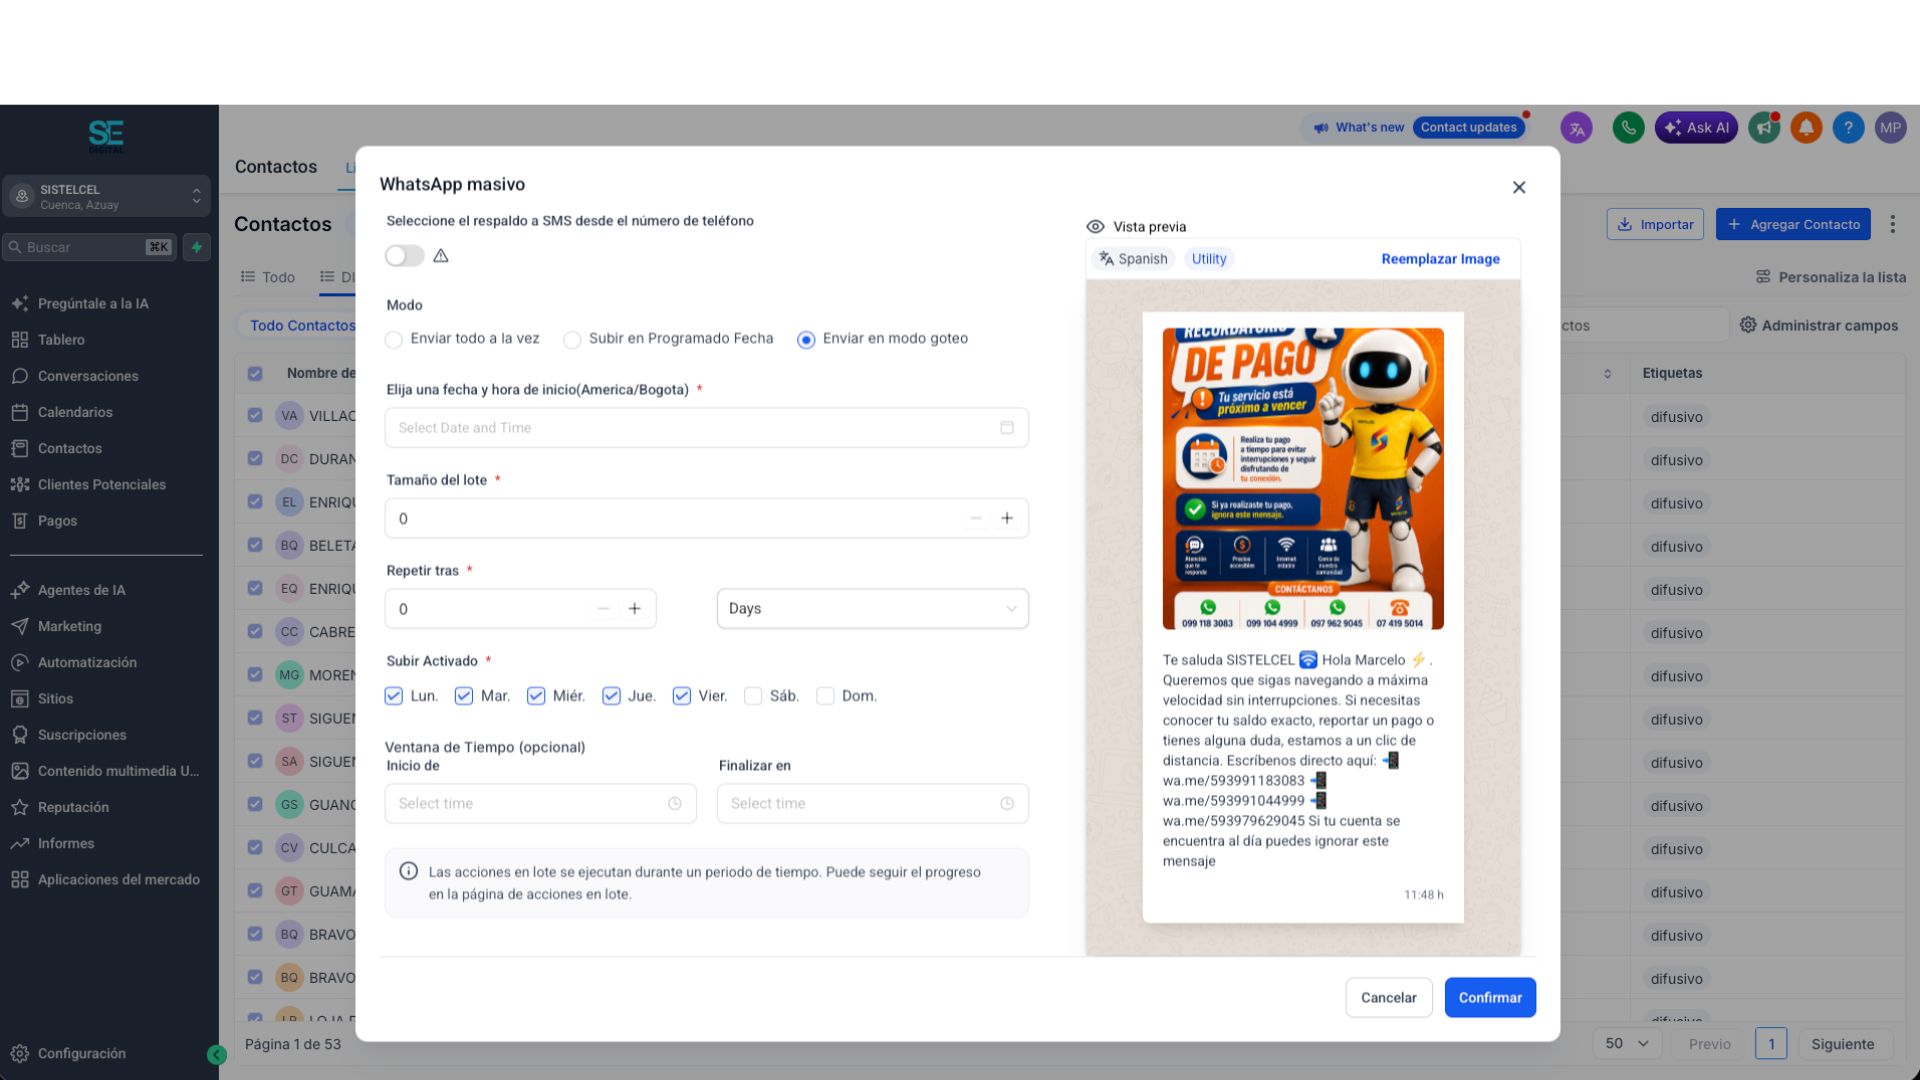
Task: Click the green quick-action lightning icon
Action: pyautogui.click(x=197, y=247)
